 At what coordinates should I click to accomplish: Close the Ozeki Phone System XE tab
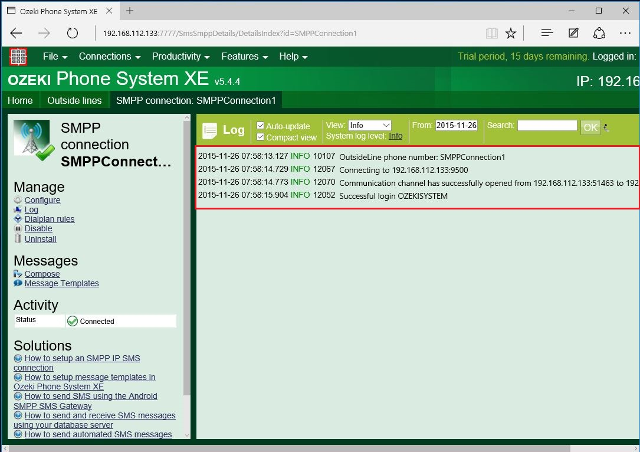(109, 11)
